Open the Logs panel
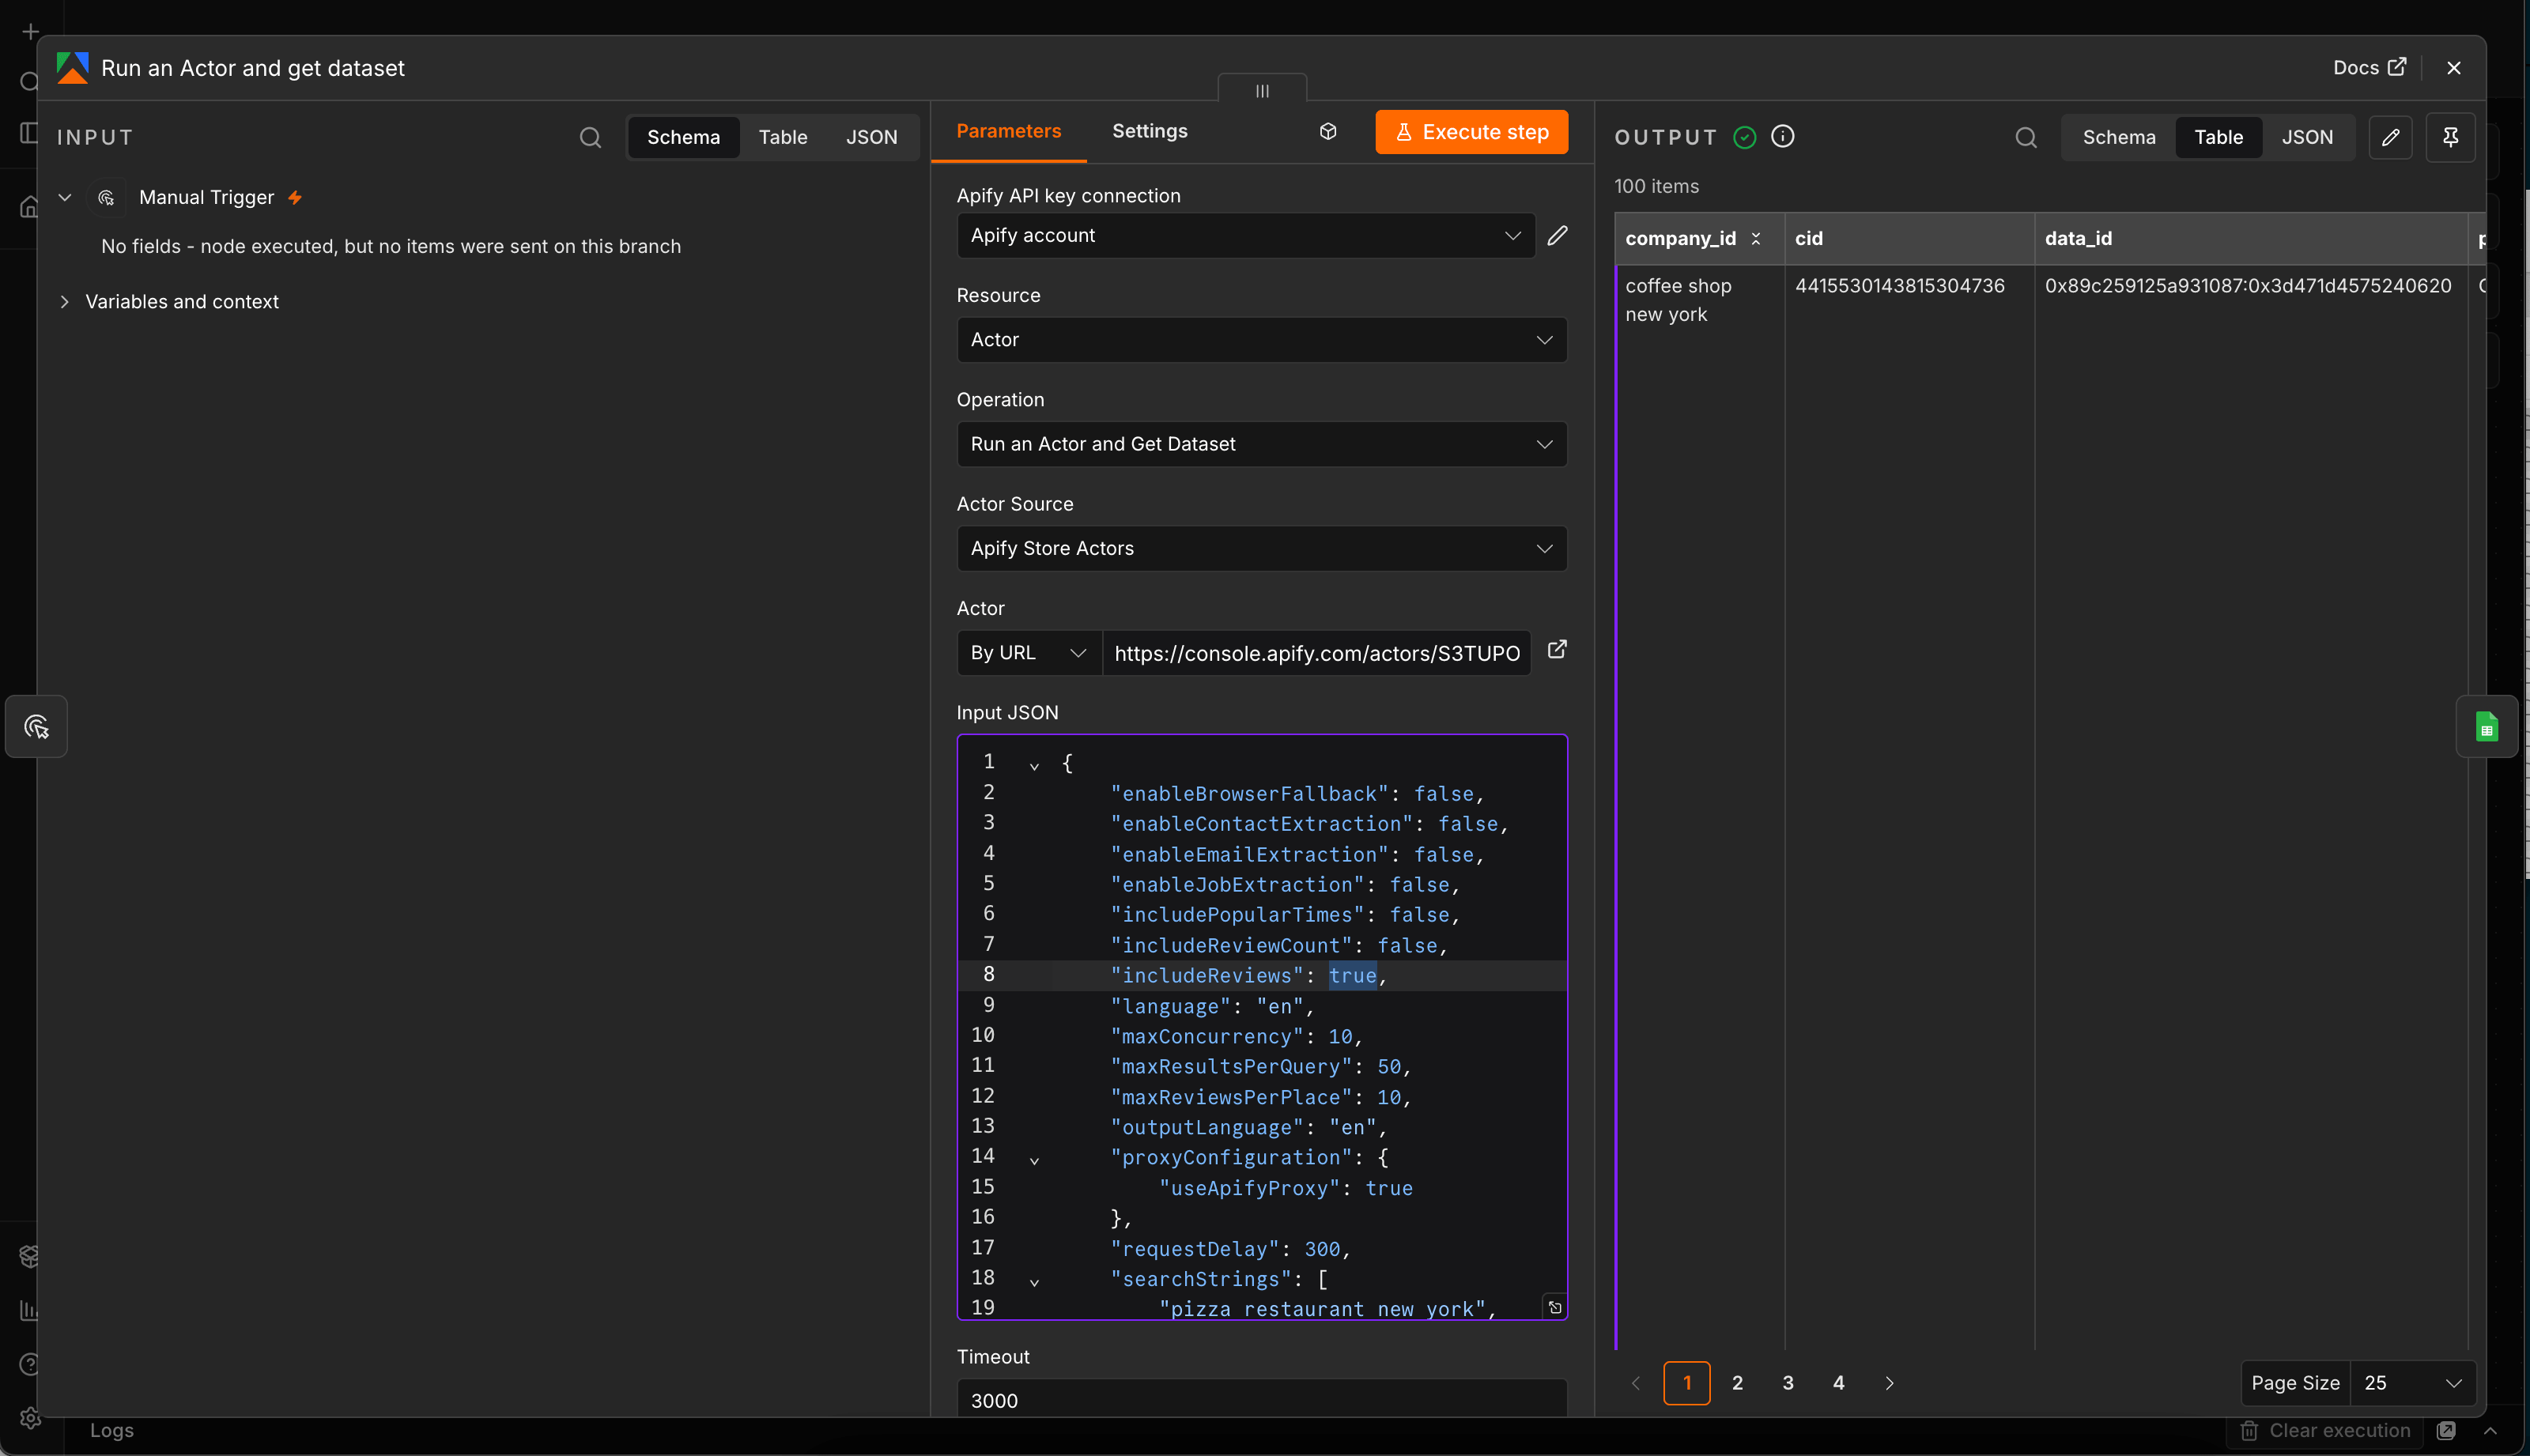 click(x=111, y=1431)
